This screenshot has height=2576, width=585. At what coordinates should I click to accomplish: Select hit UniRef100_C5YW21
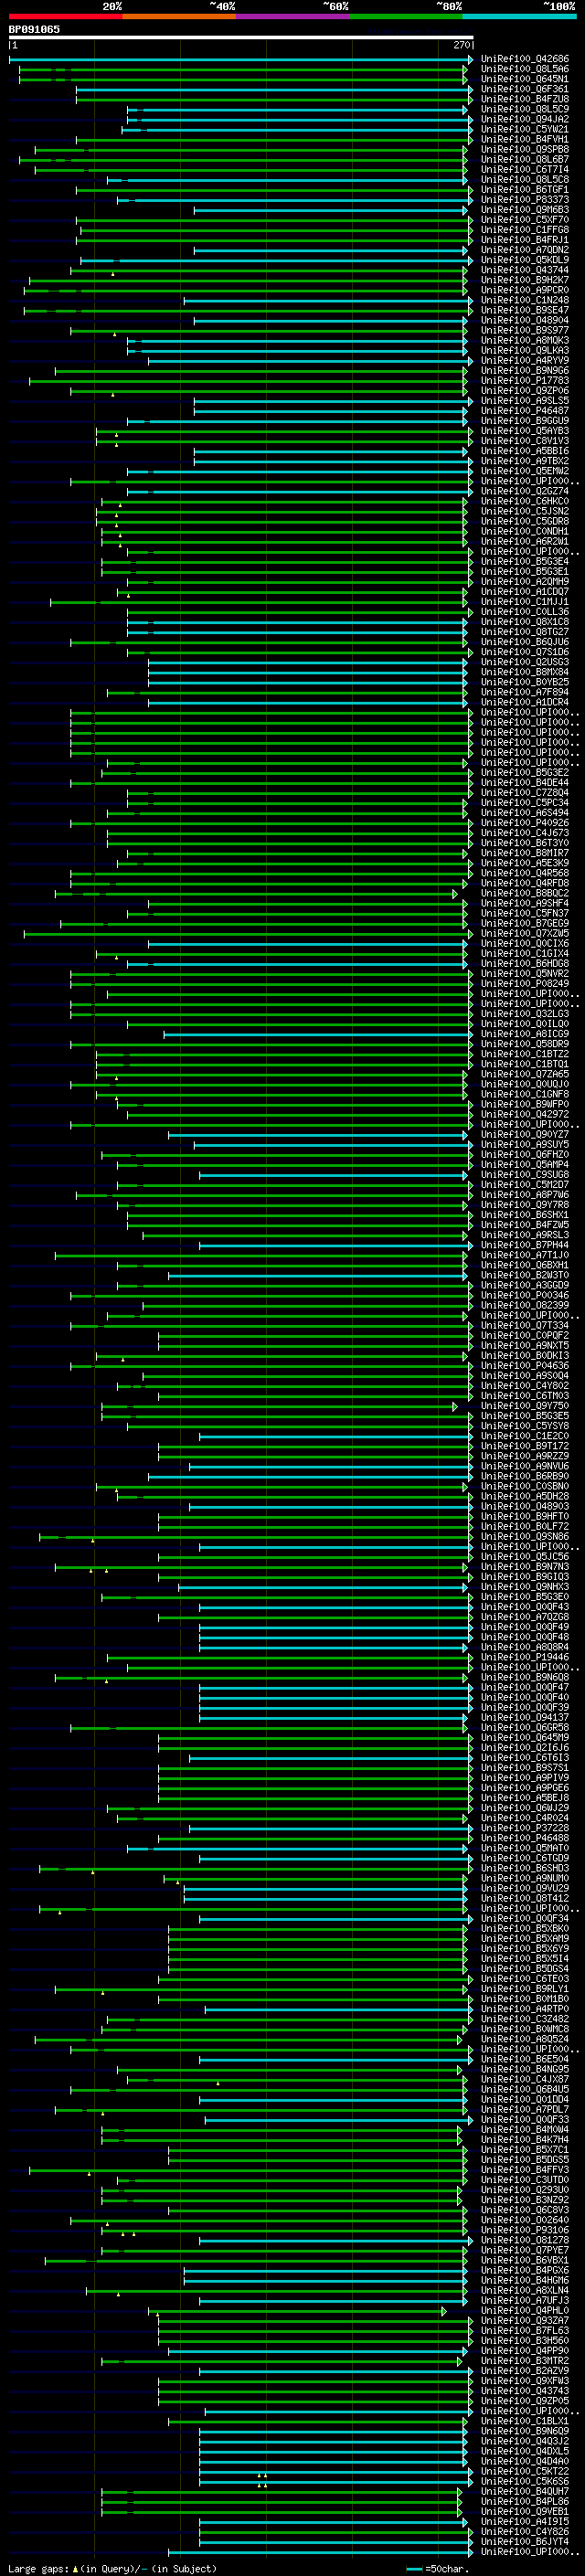(525, 129)
